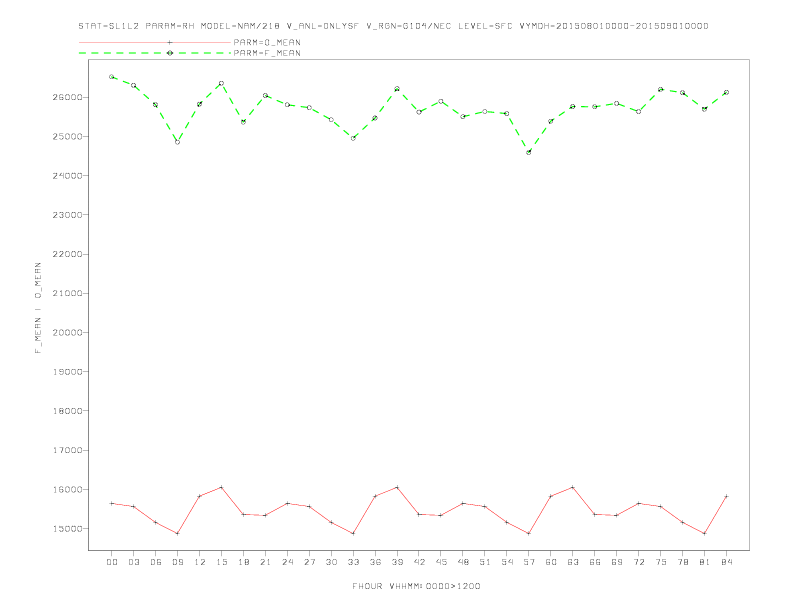Click the 72 x-axis hour label

tap(638, 562)
